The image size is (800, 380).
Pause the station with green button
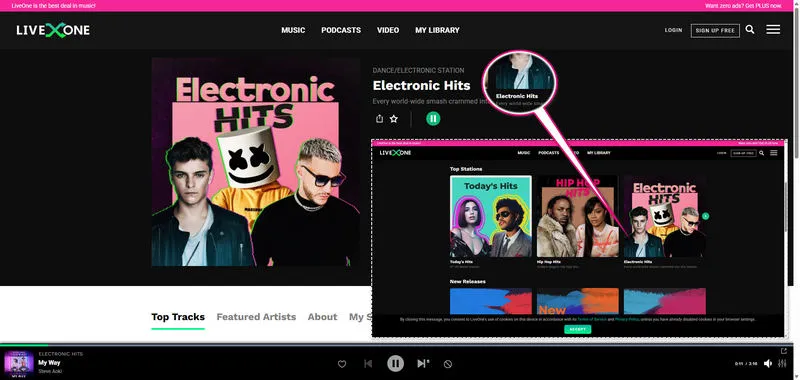(x=433, y=119)
